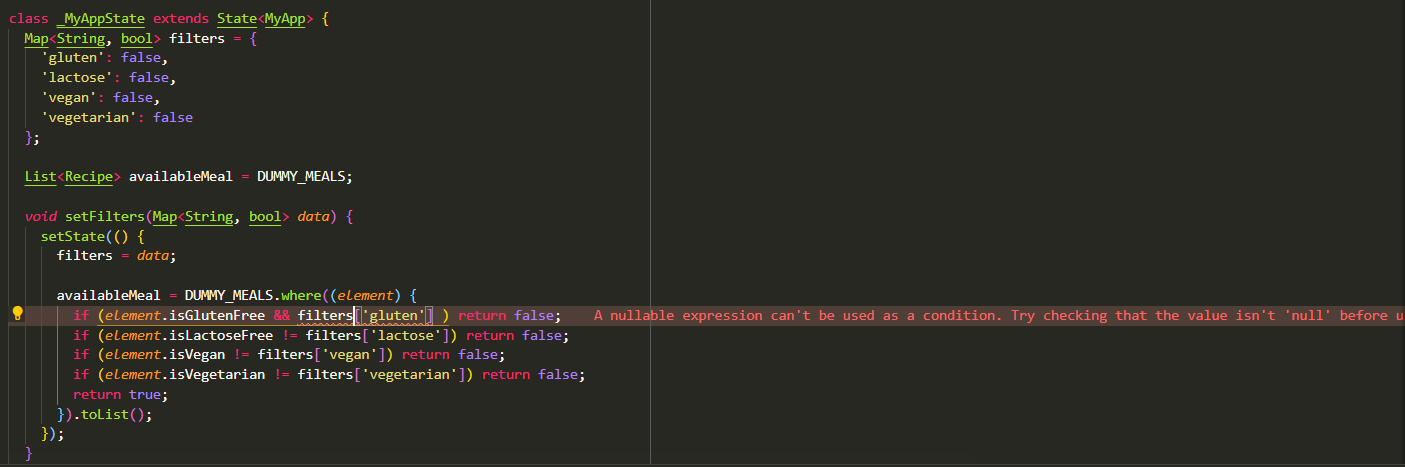The width and height of the screenshot is (1405, 467).
Task: Click the 'List' type before <Recipe>
Action: pyautogui.click(x=41, y=177)
